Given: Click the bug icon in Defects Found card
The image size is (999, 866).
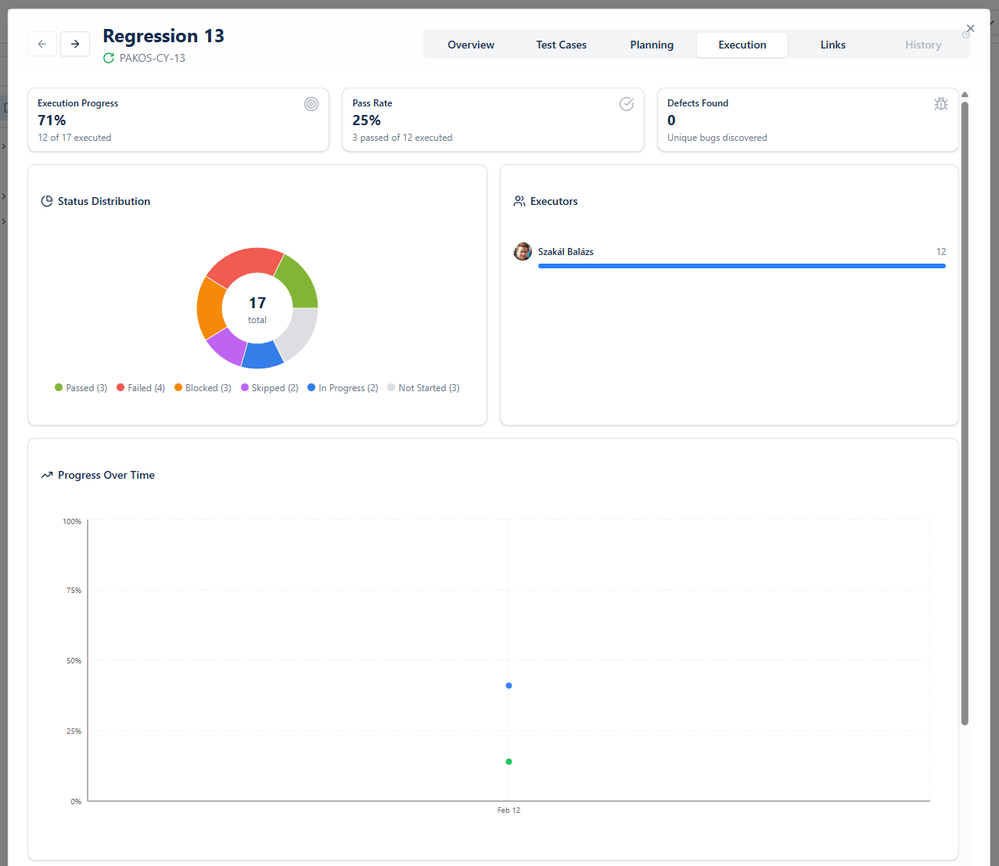Looking at the screenshot, I should pyautogui.click(x=940, y=104).
